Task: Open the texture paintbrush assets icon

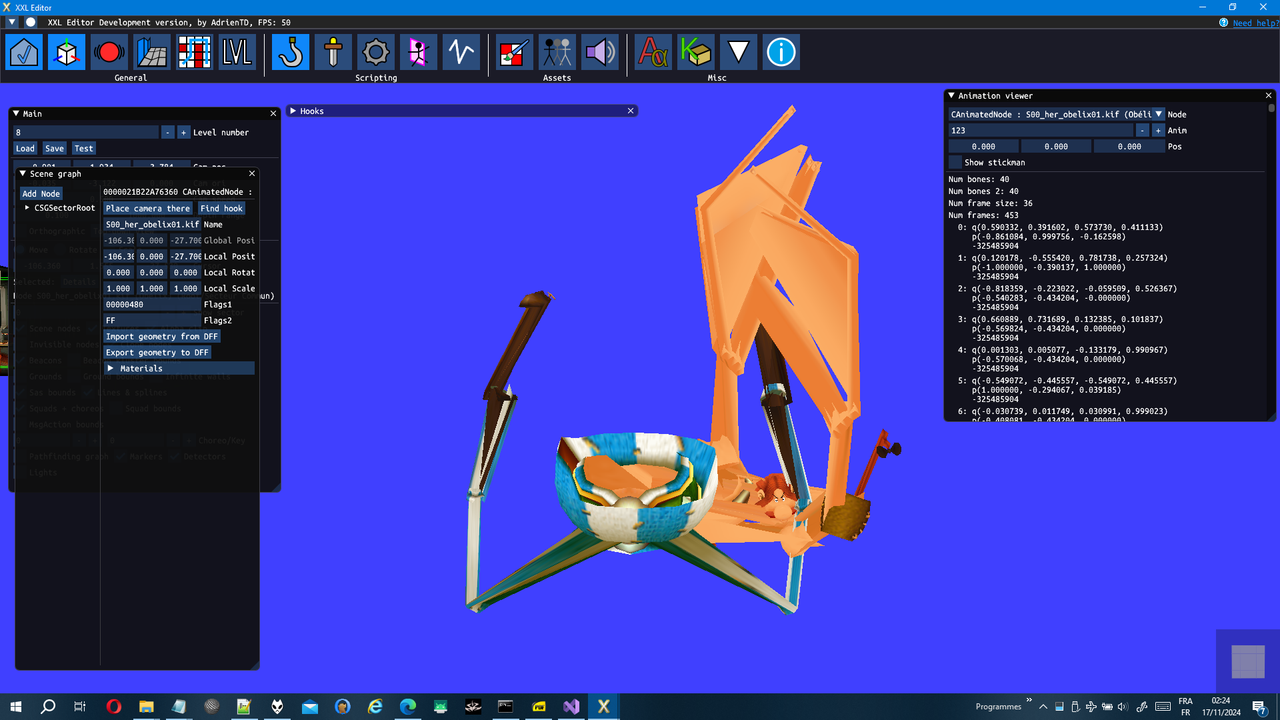Action: tap(514, 52)
